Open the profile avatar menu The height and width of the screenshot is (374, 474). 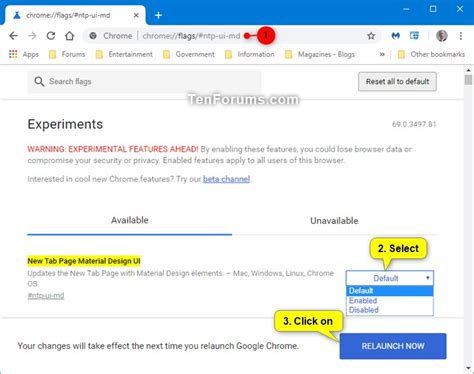[442, 36]
